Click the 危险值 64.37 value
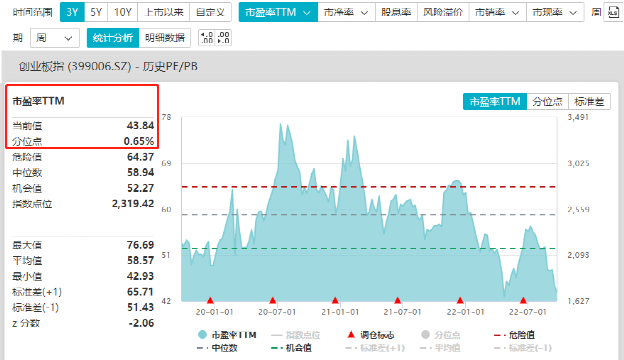This screenshot has width=624, height=360. pyautogui.click(x=140, y=157)
